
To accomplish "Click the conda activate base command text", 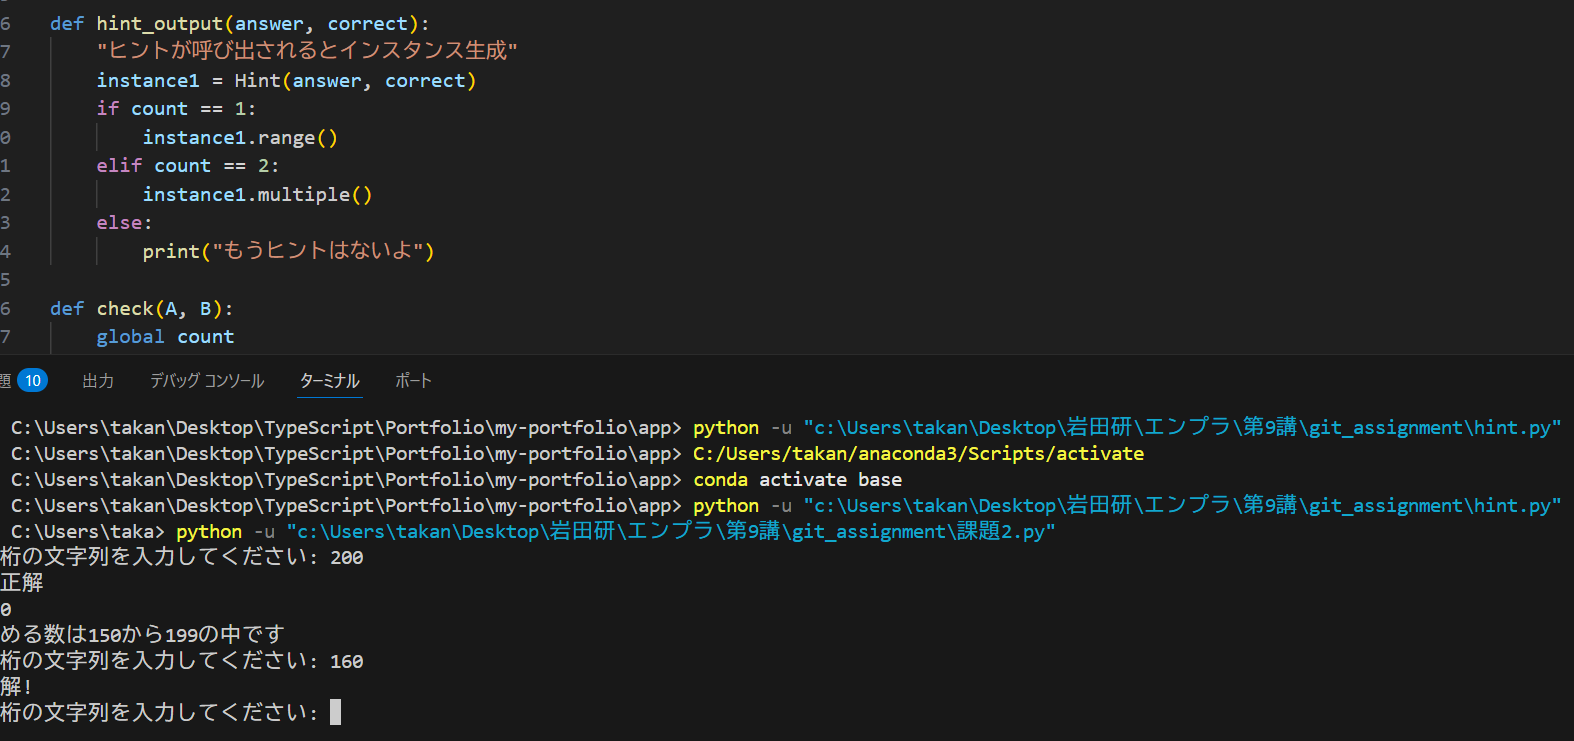I will coord(797,480).
